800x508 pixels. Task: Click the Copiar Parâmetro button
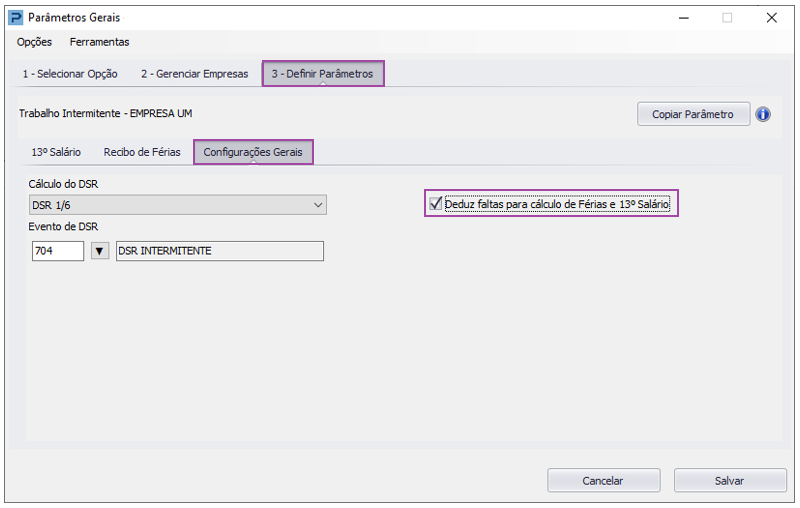tap(693, 114)
